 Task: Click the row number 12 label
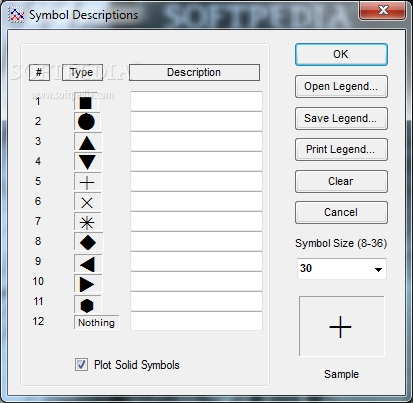tap(38, 321)
